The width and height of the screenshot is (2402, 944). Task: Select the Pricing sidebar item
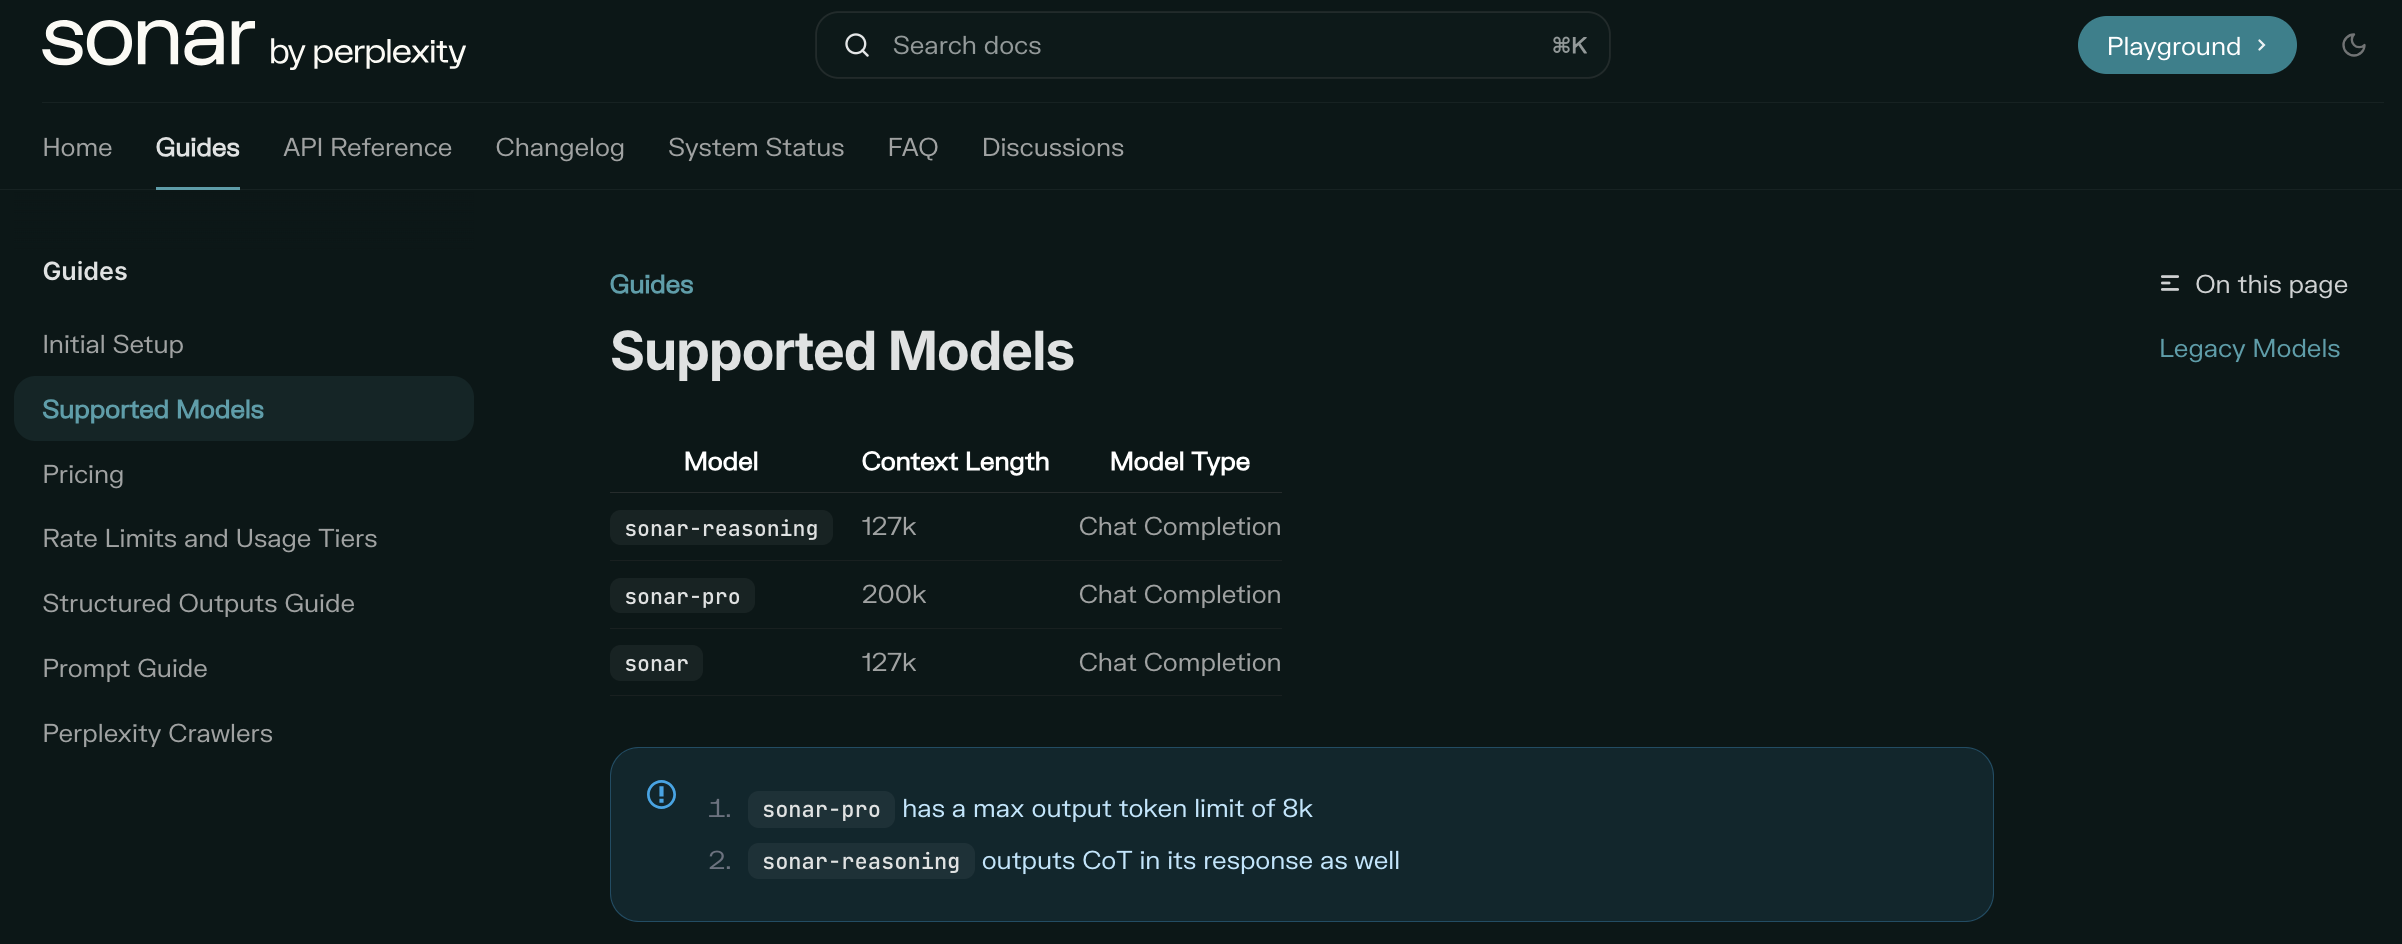83,474
